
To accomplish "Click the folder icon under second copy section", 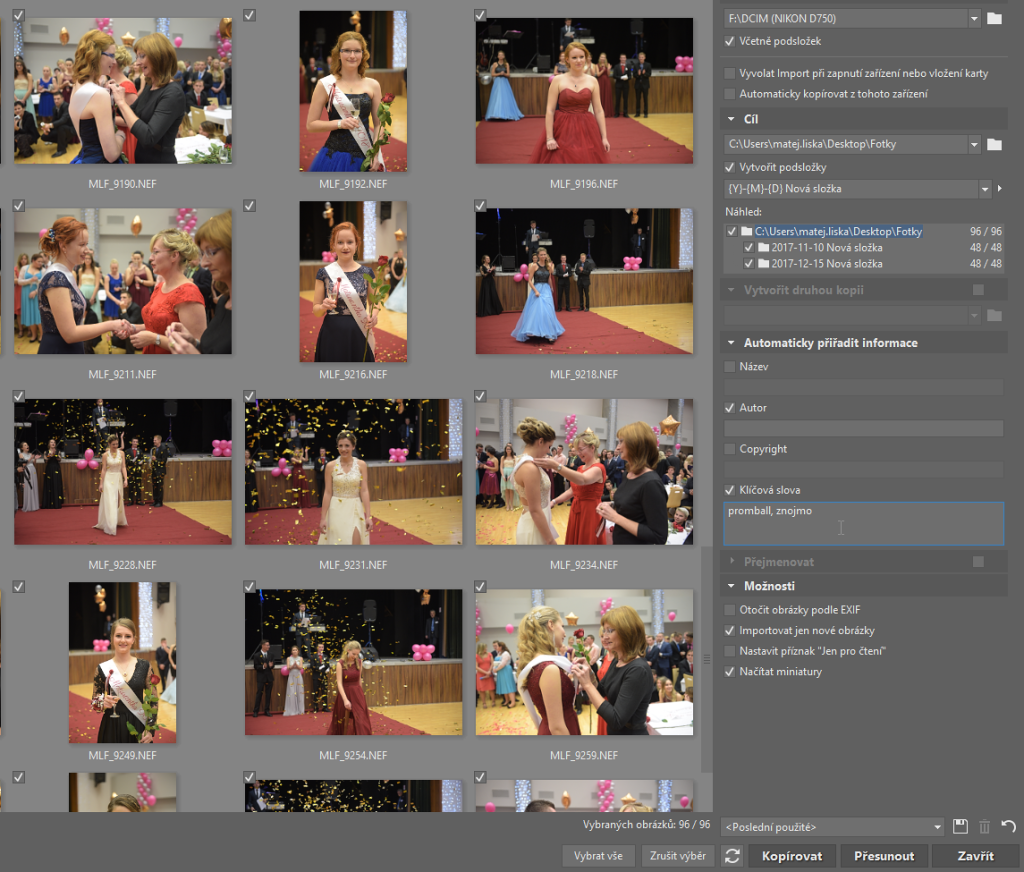I will (994, 315).
